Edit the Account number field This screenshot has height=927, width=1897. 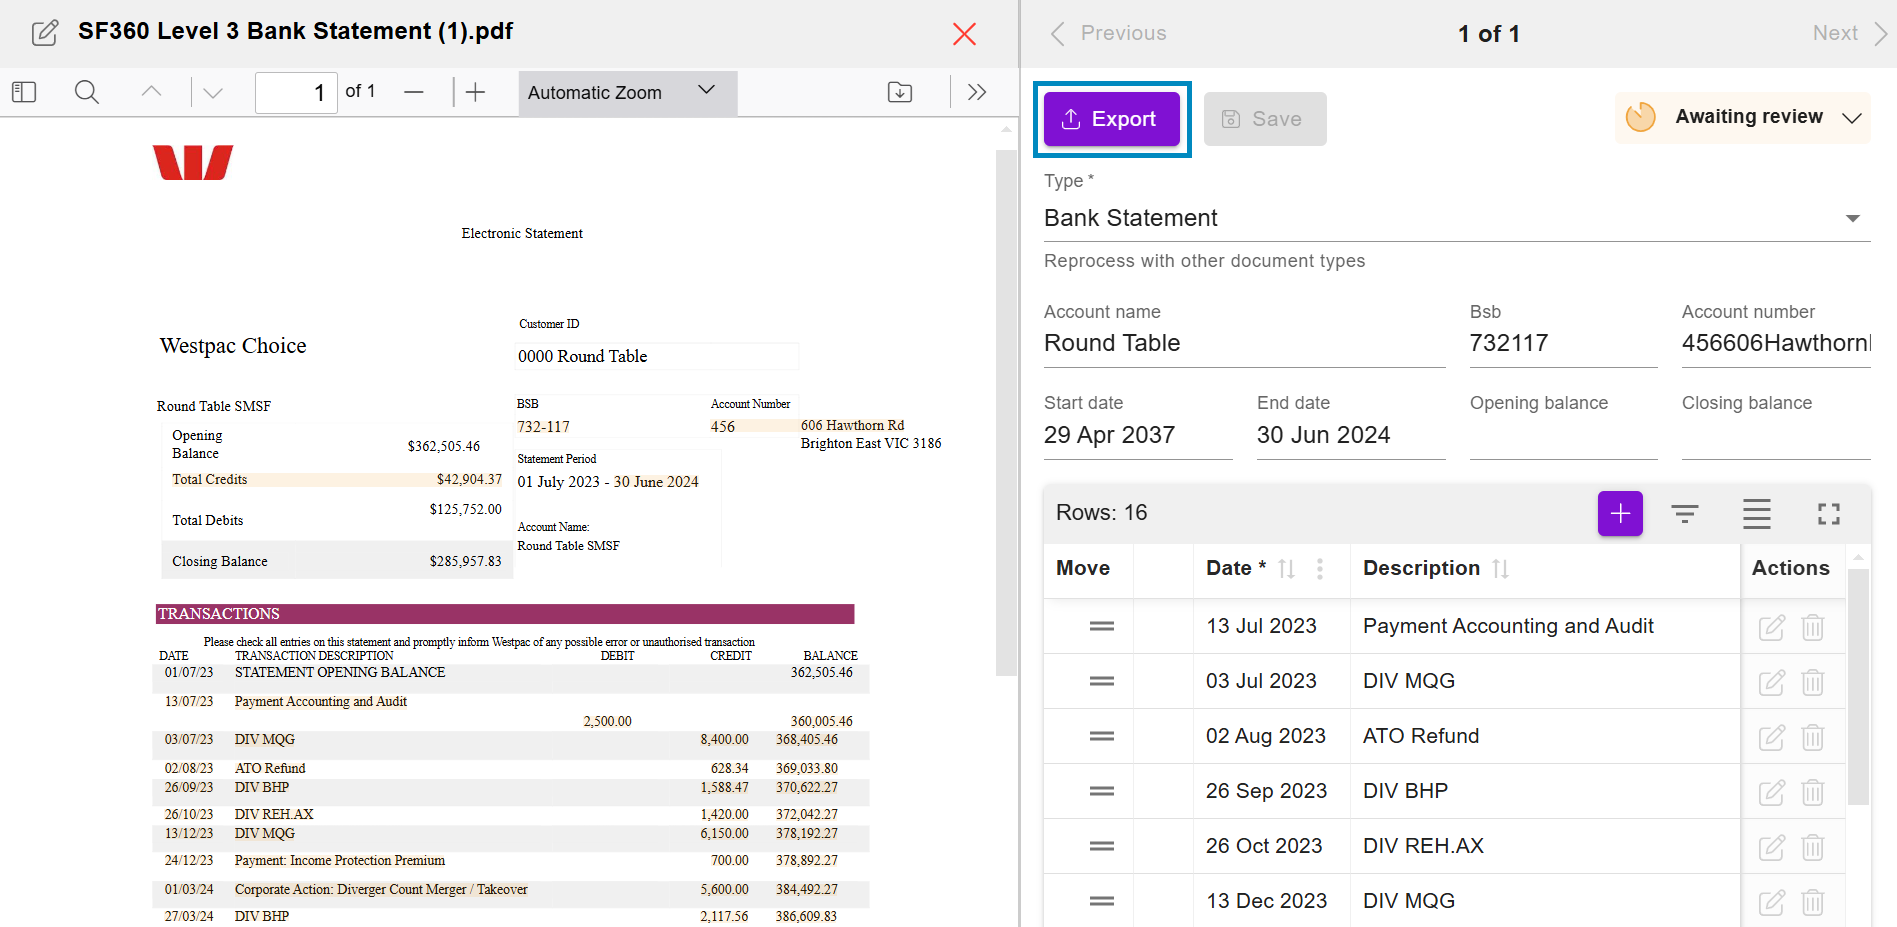pyautogui.click(x=1776, y=343)
